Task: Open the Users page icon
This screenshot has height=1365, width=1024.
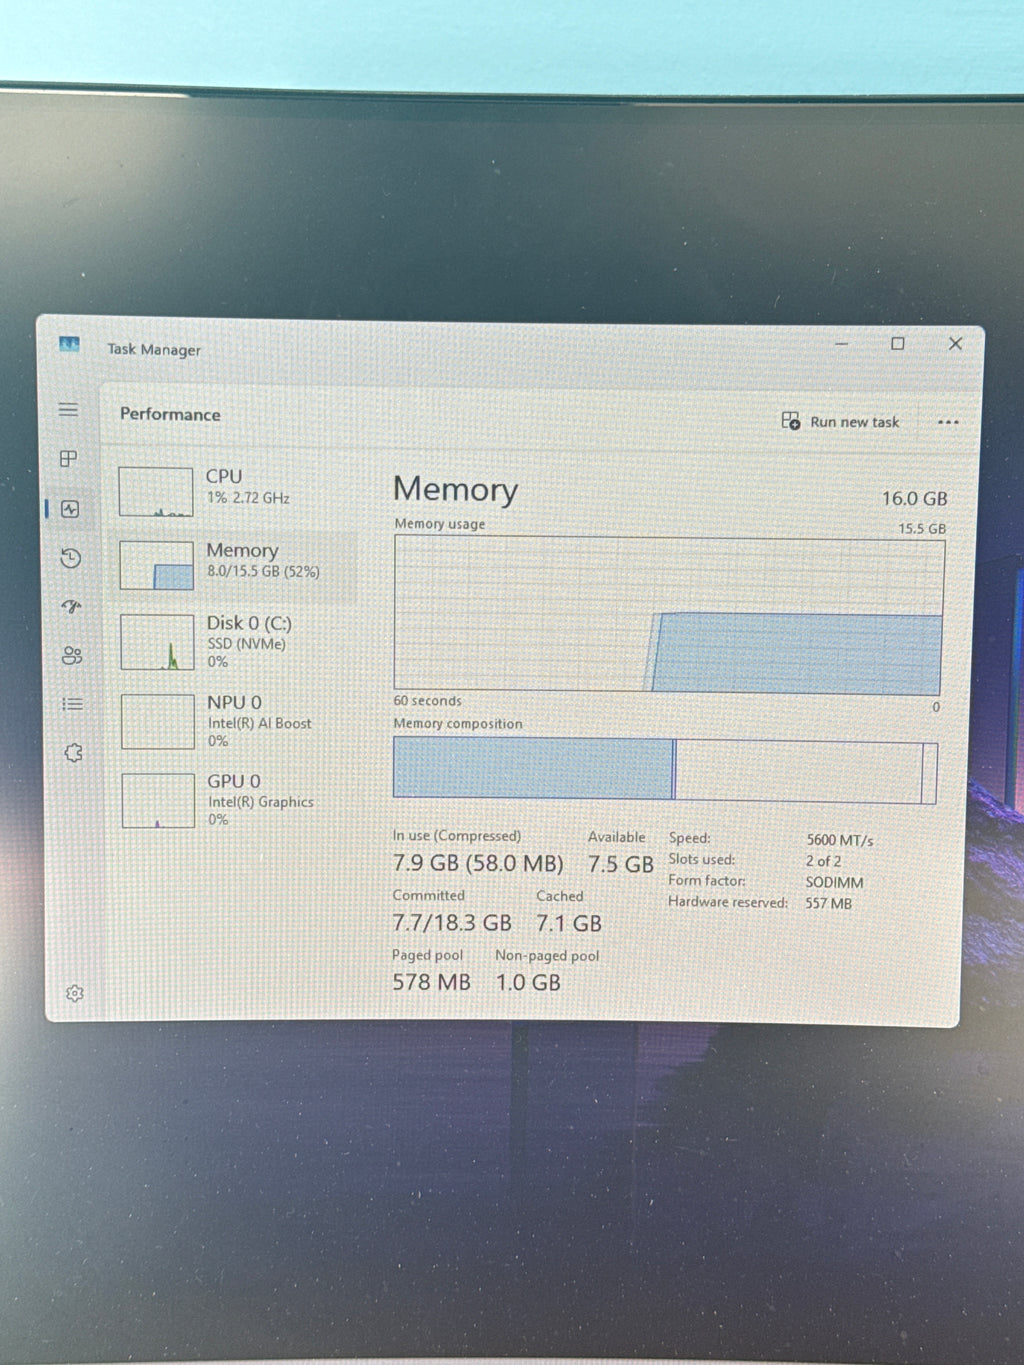Action: point(72,656)
